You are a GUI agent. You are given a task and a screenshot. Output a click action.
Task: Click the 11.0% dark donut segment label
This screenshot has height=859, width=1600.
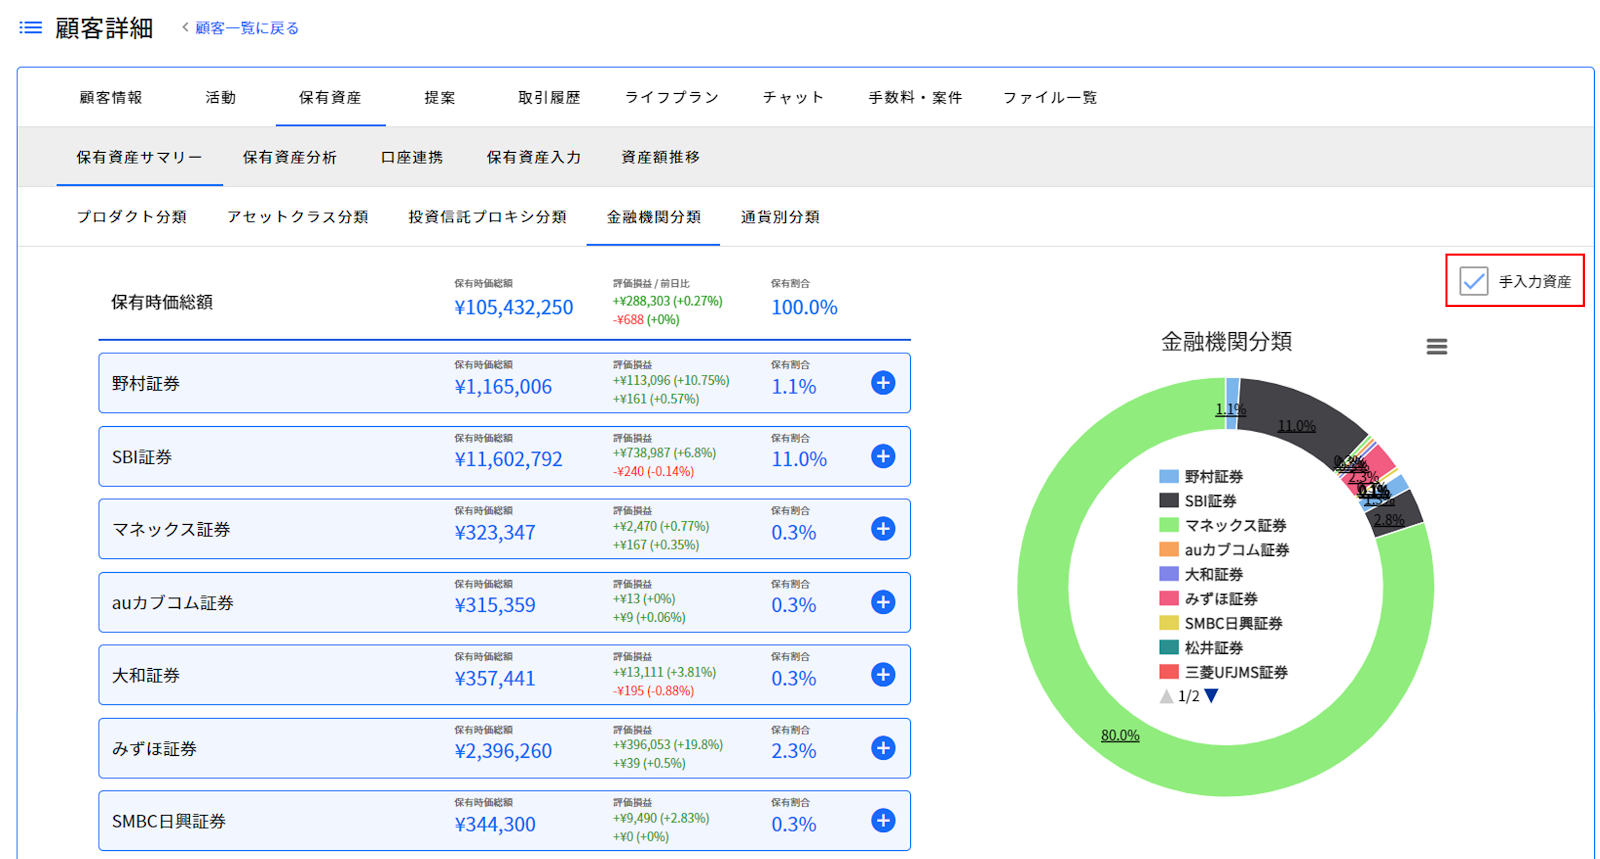coord(1296,426)
